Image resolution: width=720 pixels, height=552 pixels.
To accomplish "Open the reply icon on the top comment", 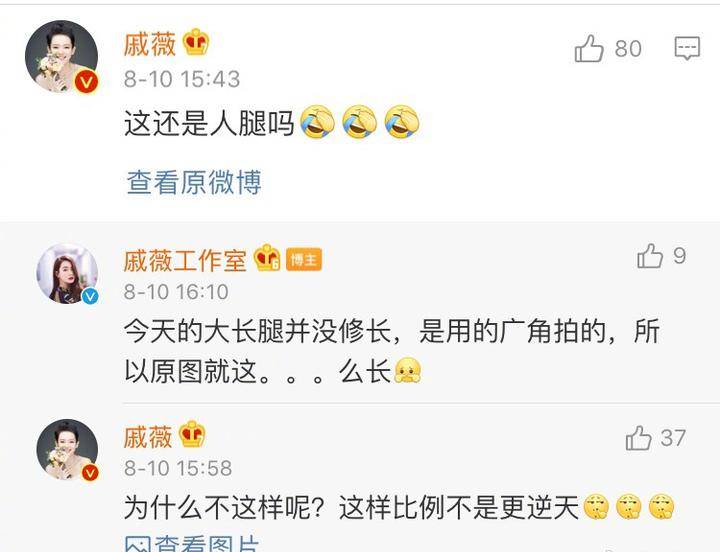I will click(687, 48).
